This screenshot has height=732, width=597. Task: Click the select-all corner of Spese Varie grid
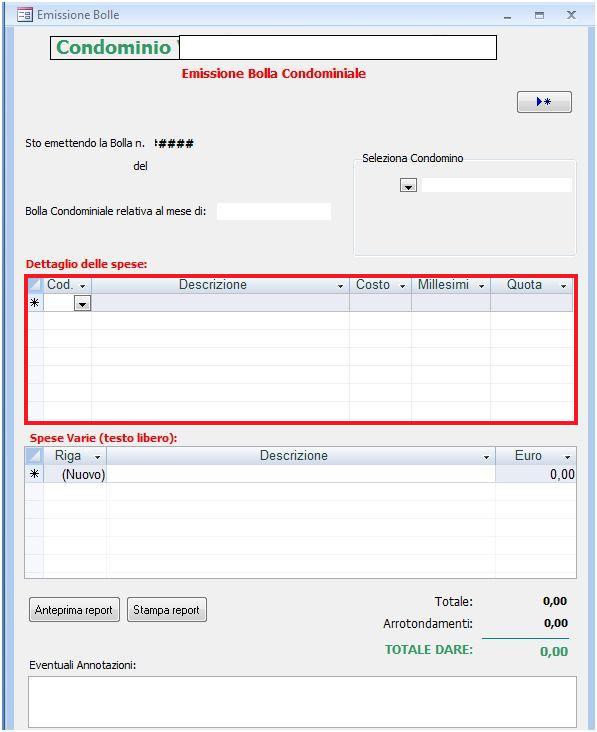coord(34,456)
